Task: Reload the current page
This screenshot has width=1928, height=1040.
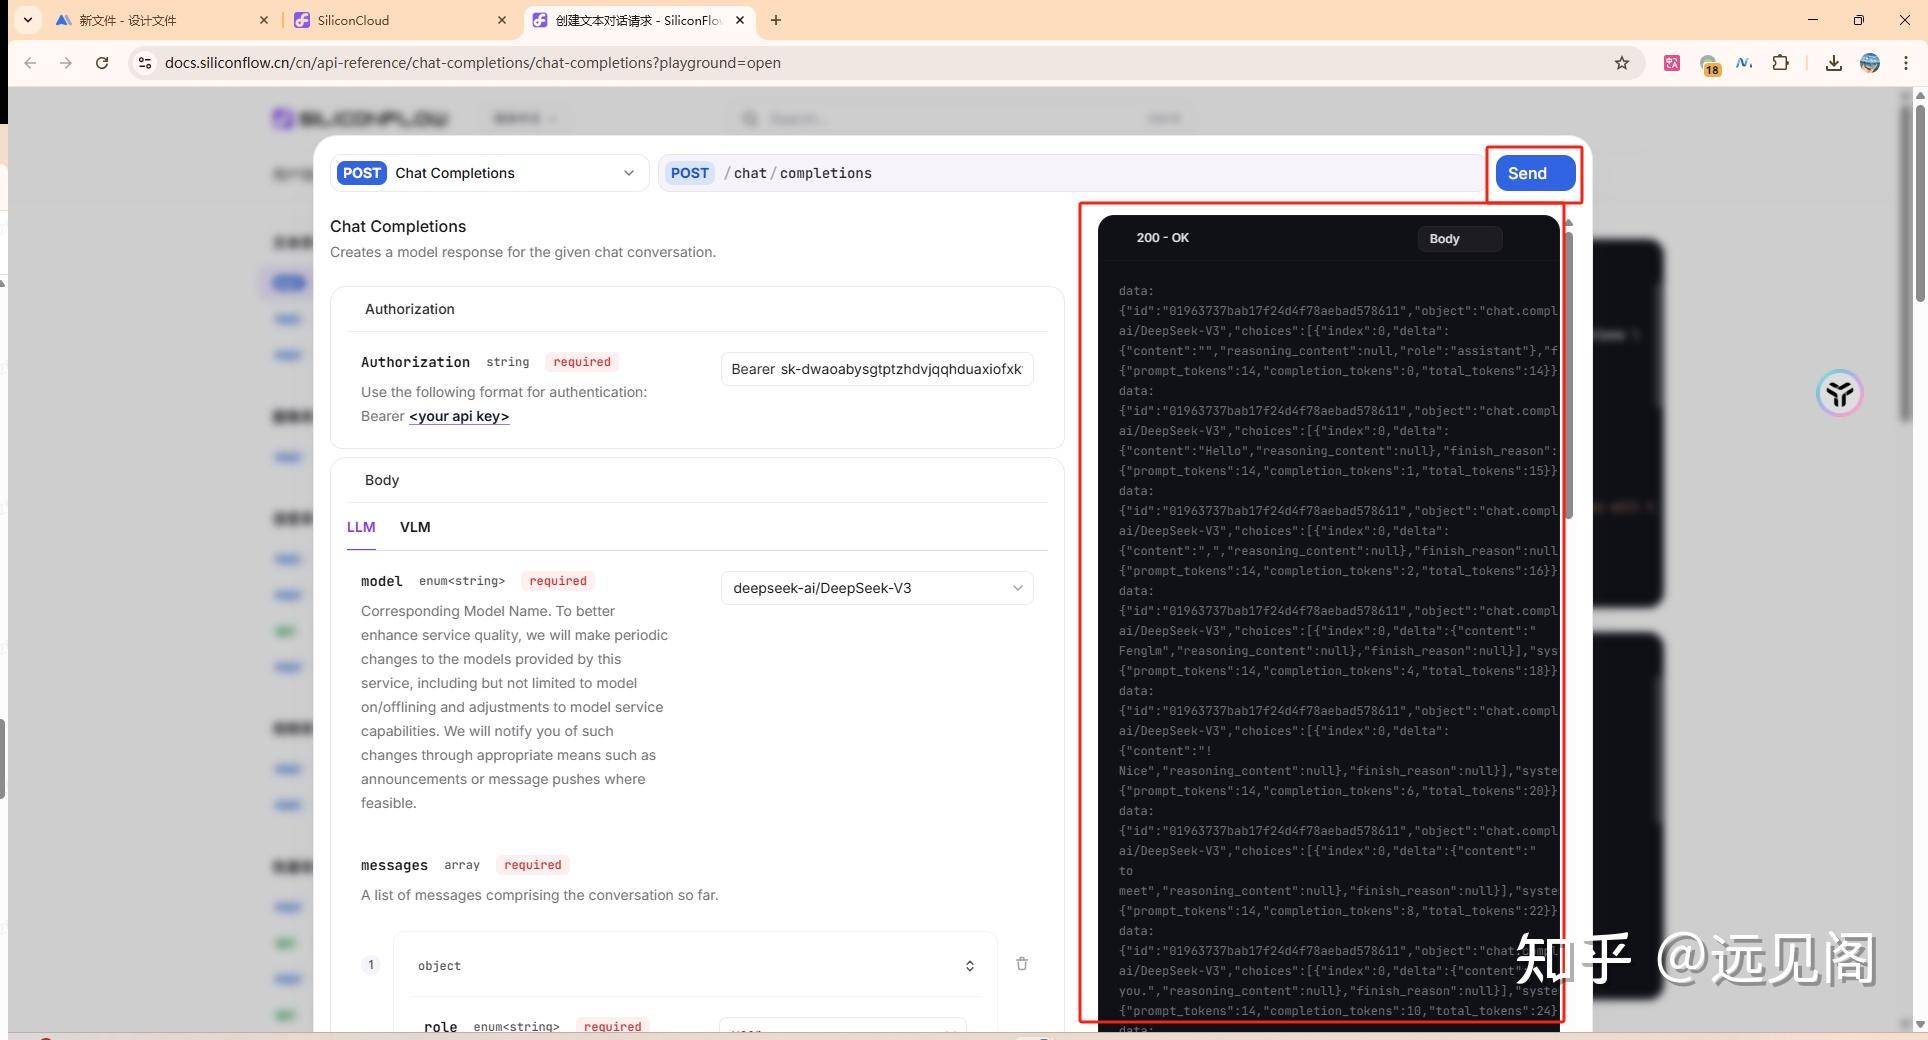Action: coord(102,63)
